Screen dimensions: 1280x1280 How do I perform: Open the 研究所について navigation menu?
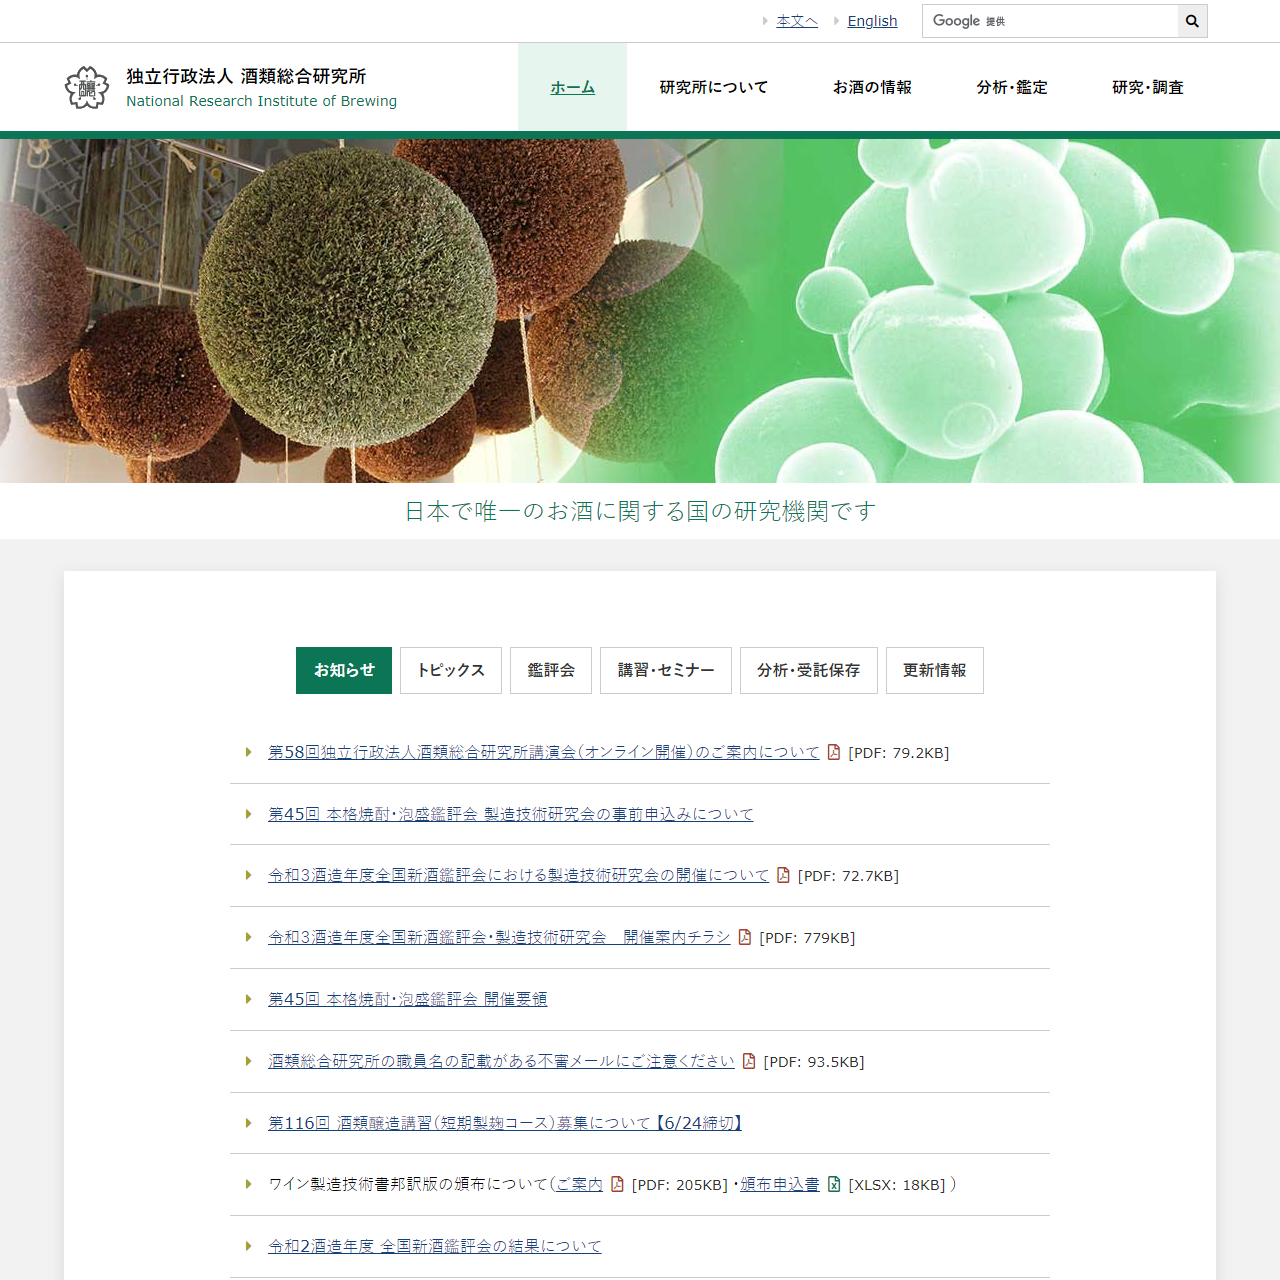click(x=713, y=88)
